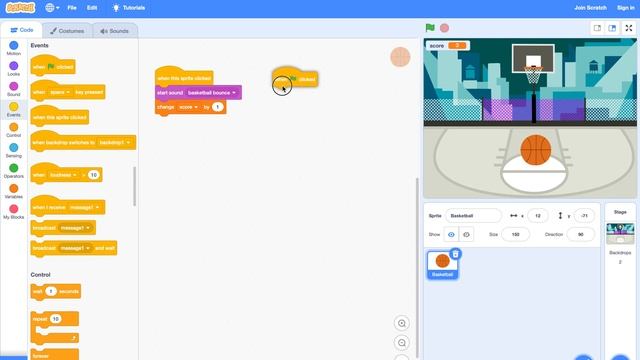Open message1 dropdown in the broadcast block

coord(75,228)
